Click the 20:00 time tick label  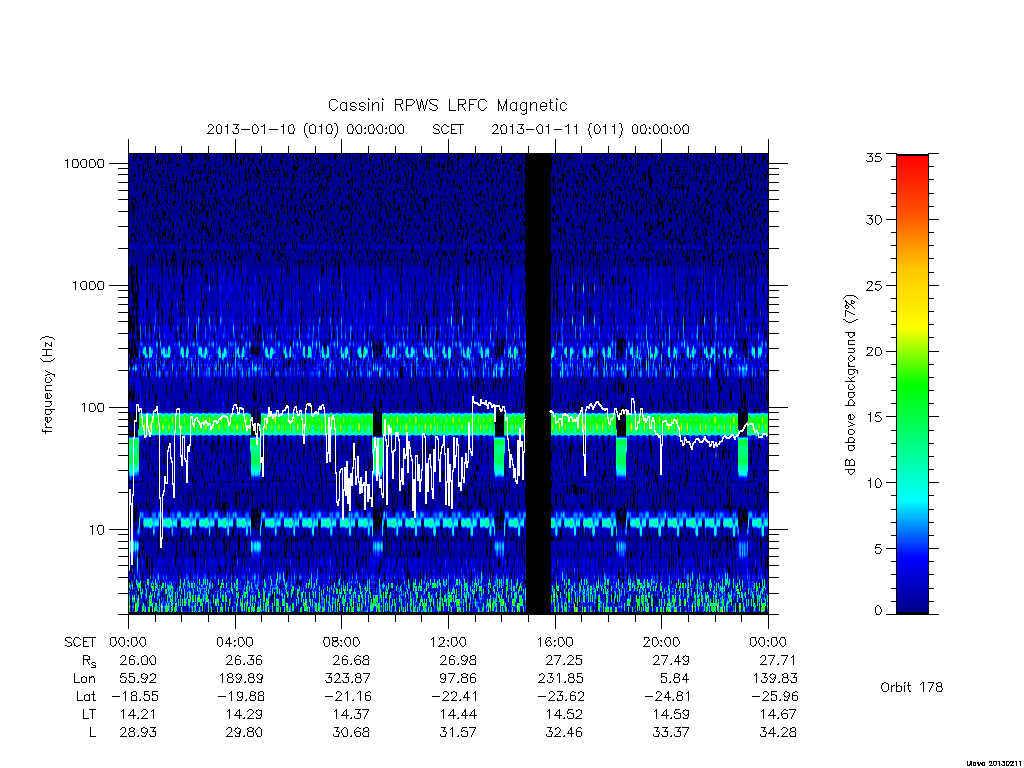pos(661,642)
